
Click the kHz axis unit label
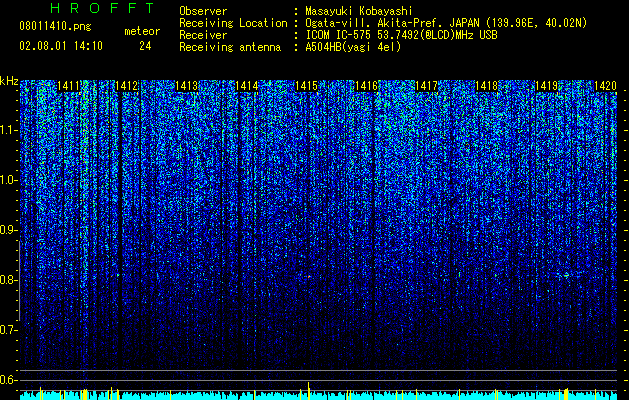click(x=9, y=81)
